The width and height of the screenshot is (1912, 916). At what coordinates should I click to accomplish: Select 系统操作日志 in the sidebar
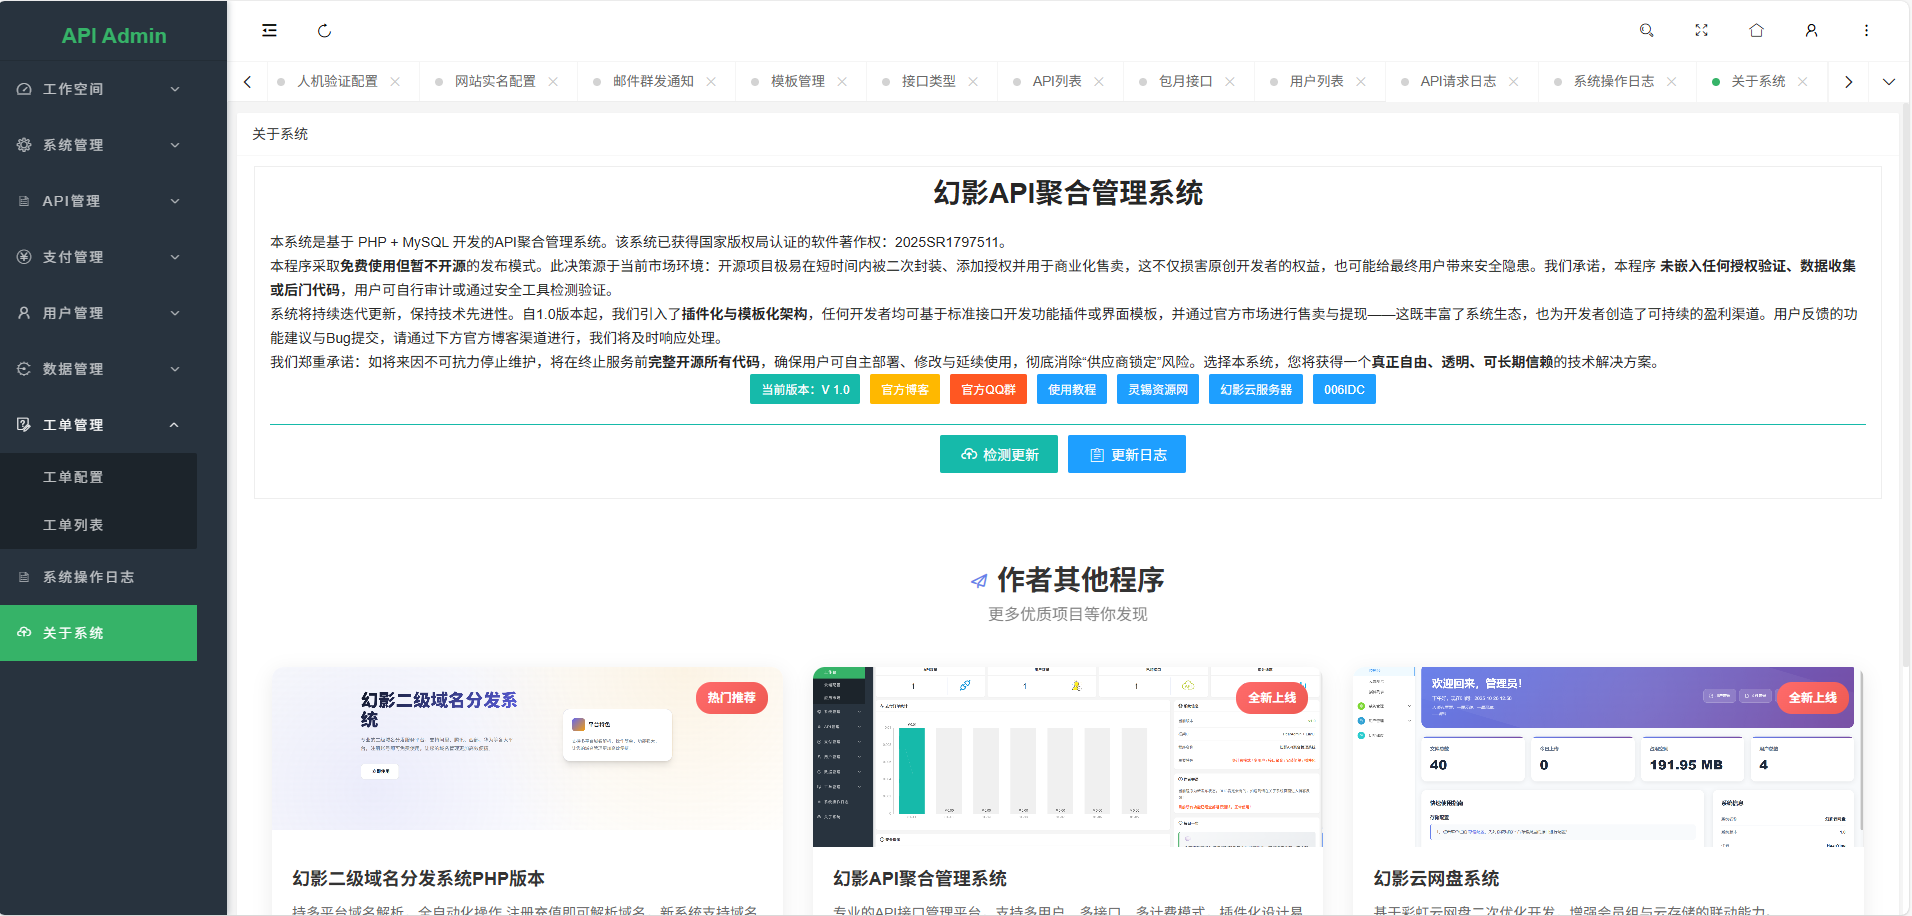tap(88, 577)
